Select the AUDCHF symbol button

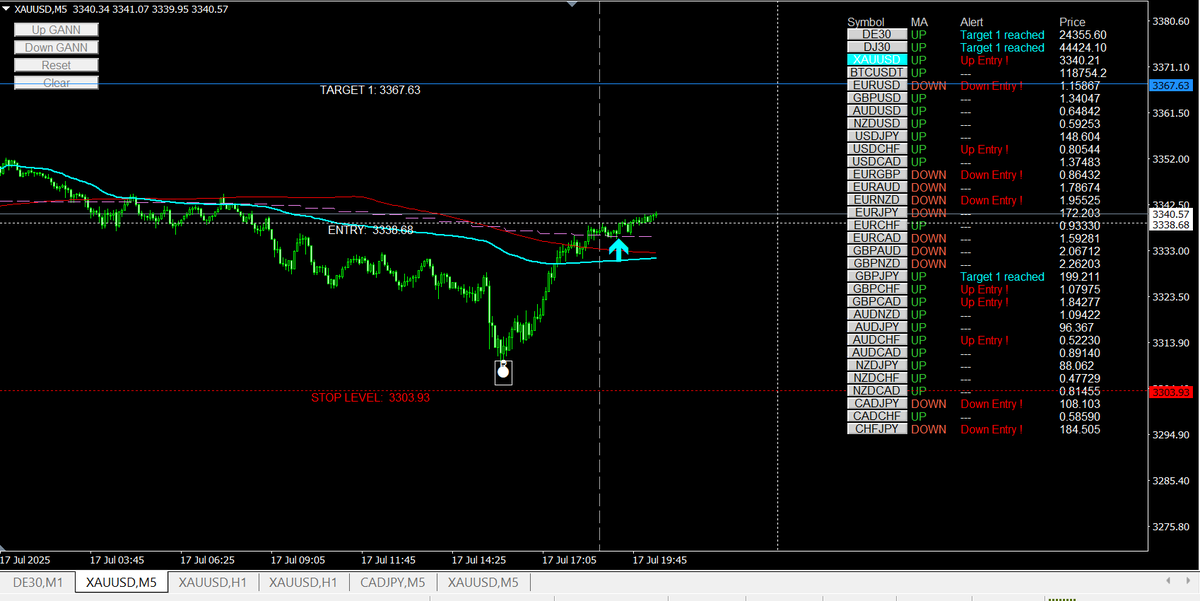tap(877, 340)
